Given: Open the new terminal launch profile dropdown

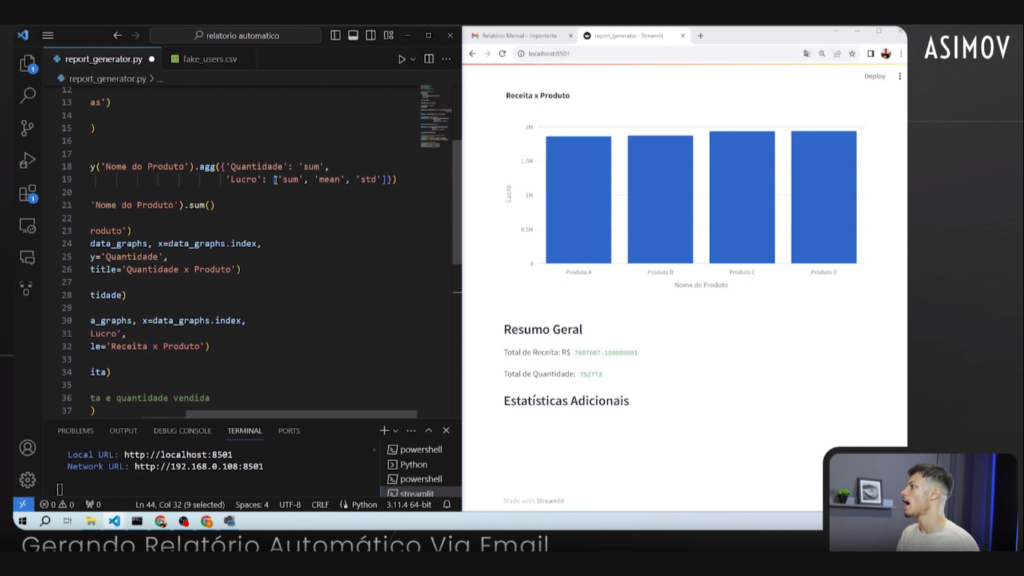Looking at the screenshot, I should (x=396, y=431).
